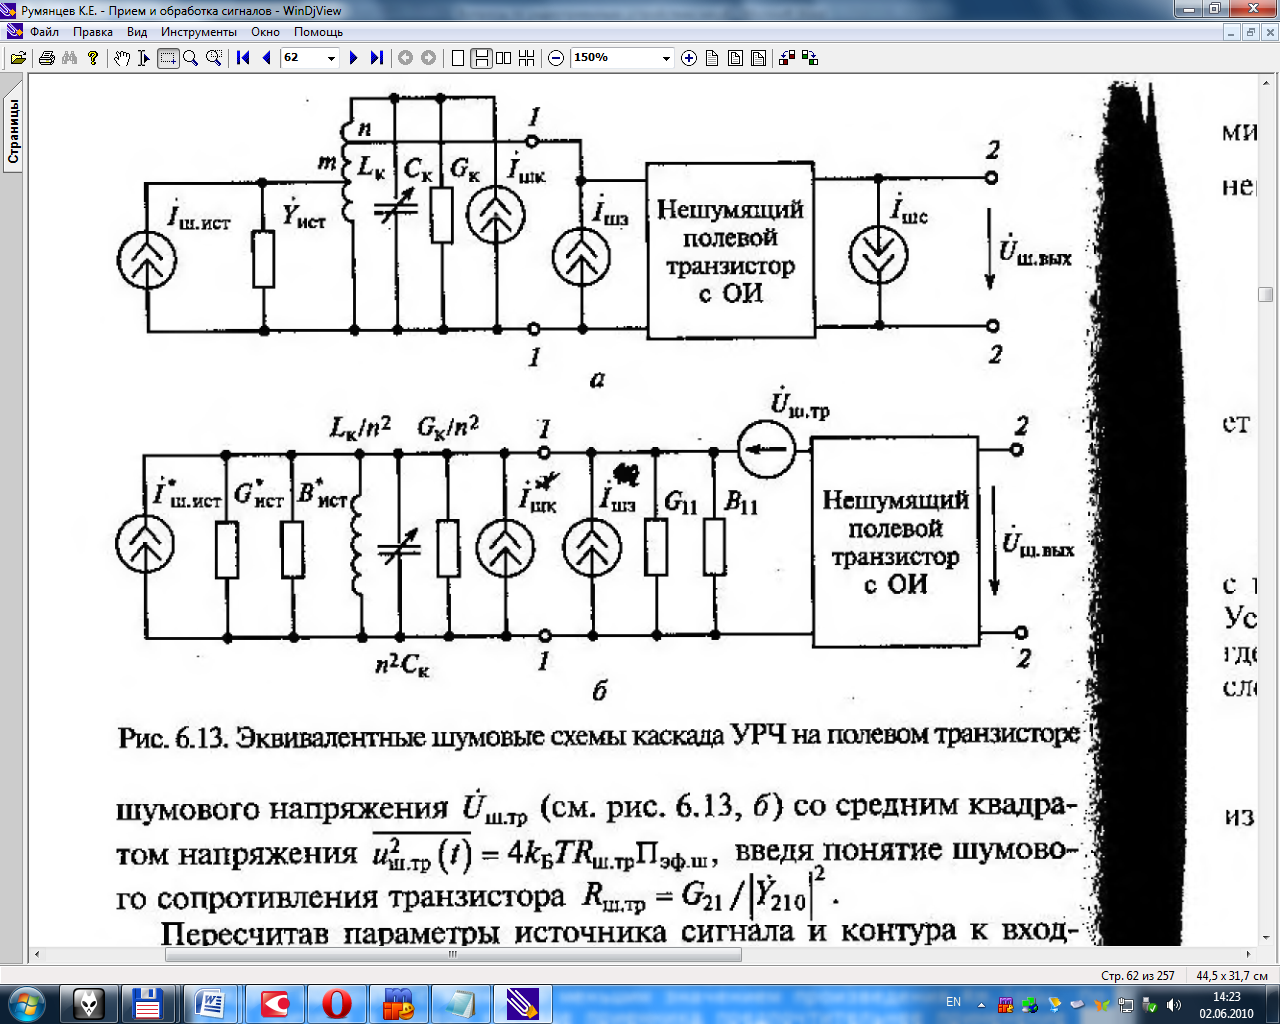
Task: Minimize the inner document window
Action: tap(1232, 32)
